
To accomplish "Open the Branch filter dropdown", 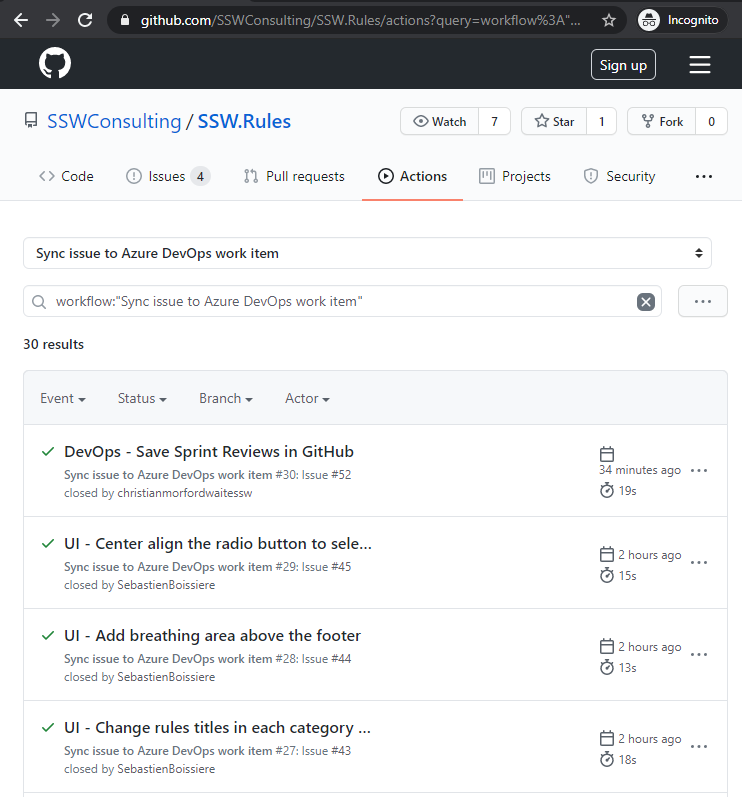I will (225, 398).
